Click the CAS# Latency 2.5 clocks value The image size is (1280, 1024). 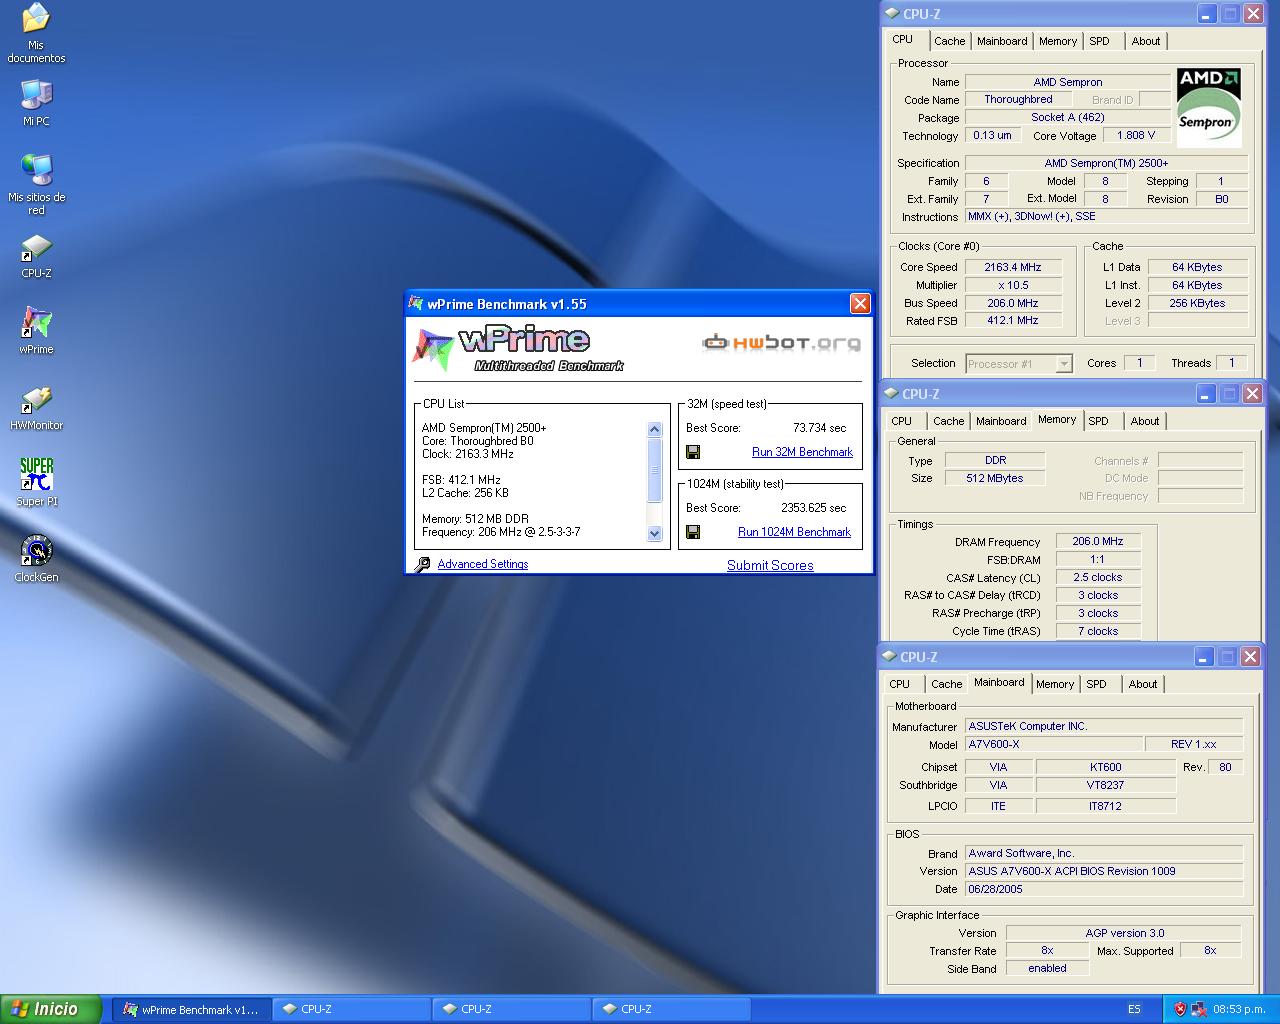tap(1098, 577)
